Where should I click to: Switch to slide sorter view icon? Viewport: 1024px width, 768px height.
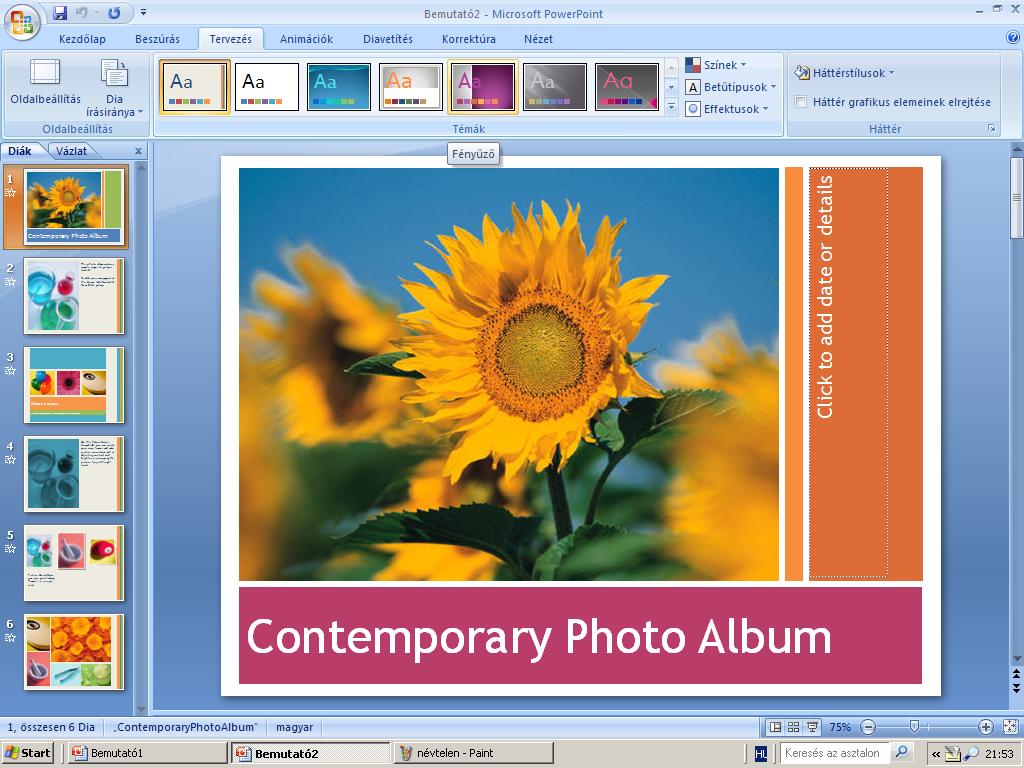tap(793, 727)
